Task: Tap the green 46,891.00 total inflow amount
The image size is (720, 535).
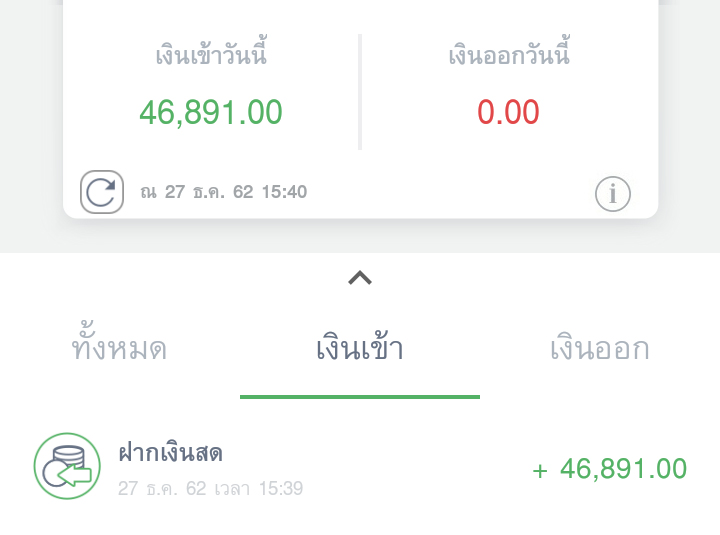Action: coord(211,112)
